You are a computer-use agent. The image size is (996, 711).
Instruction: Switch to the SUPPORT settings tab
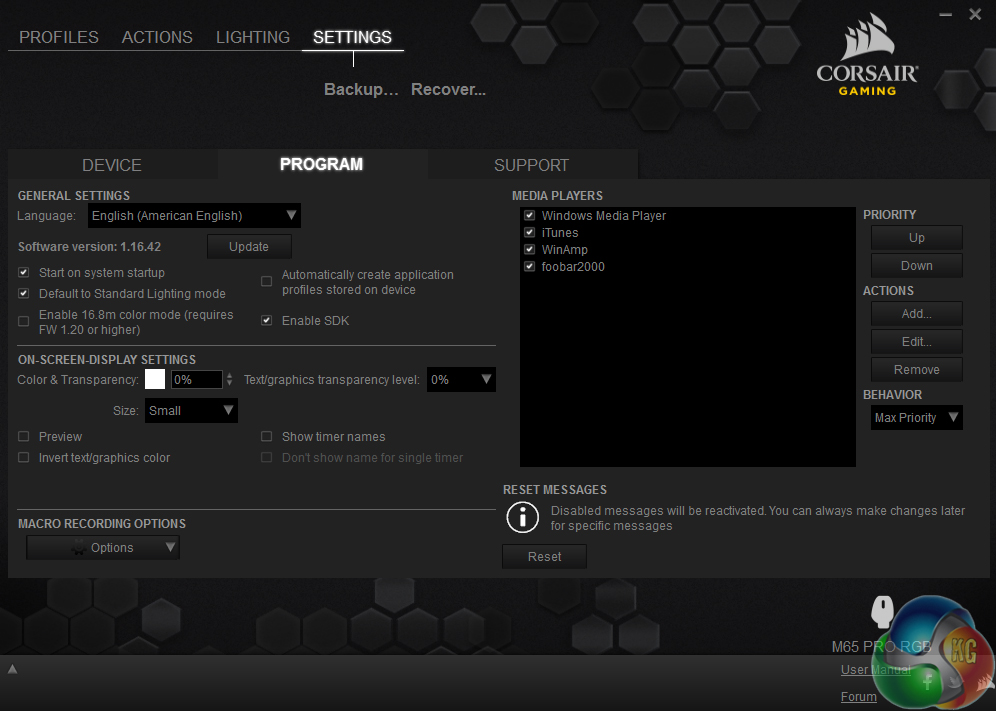[531, 165]
